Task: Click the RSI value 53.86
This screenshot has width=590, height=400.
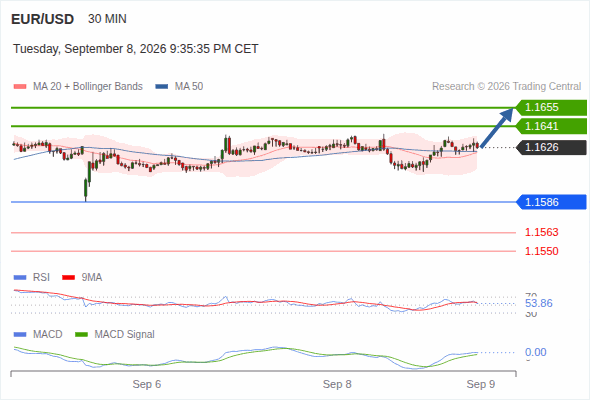Action: (x=539, y=303)
